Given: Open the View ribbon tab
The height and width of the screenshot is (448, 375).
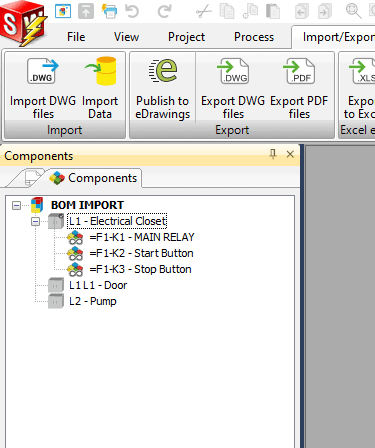Looking at the screenshot, I should click(x=126, y=37).
